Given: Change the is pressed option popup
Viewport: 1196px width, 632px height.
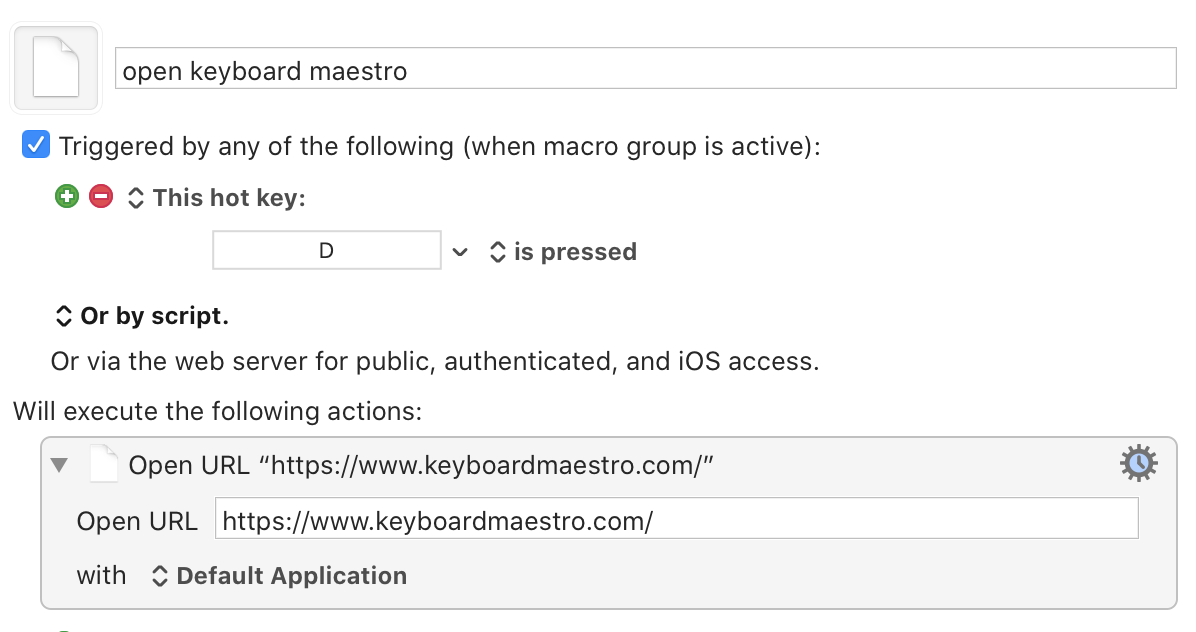Looking at the screenshot, I should 563,252.
